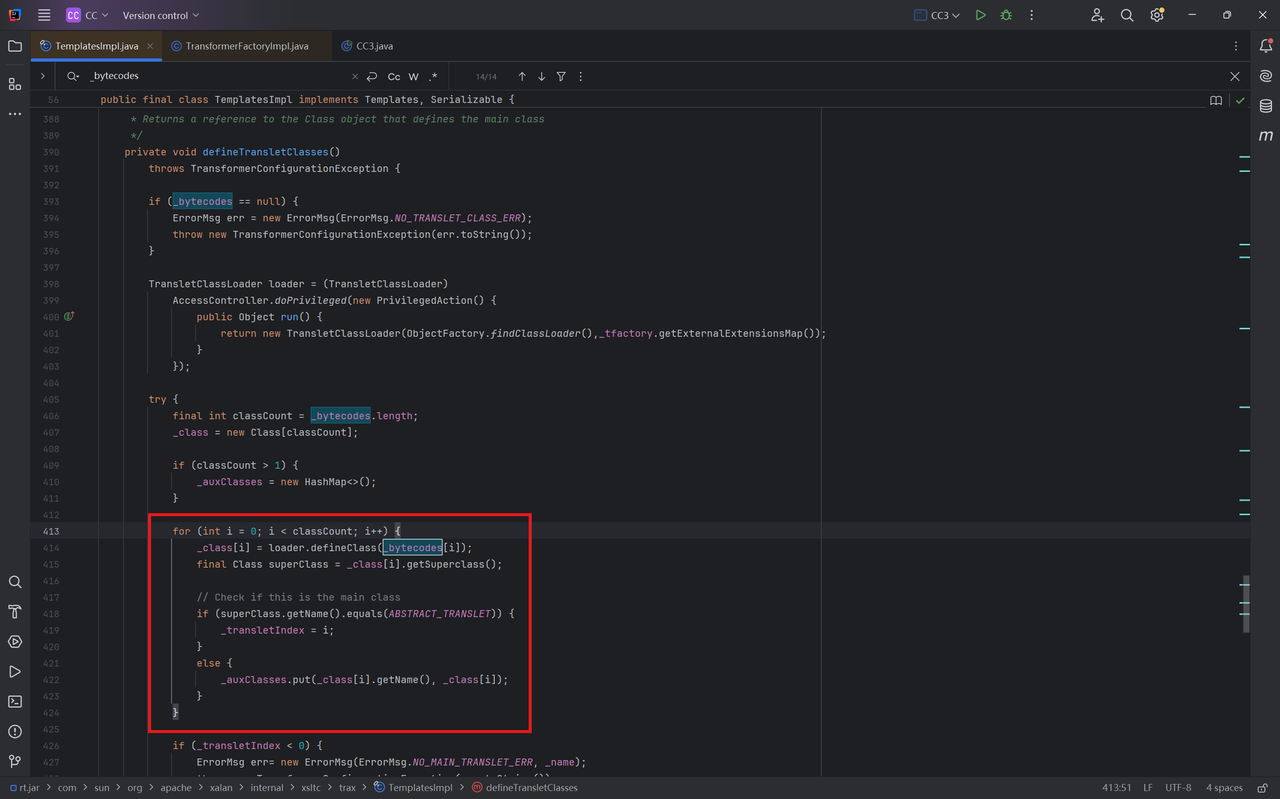Open the Build hammer tool window
Image resolution: width=1280 pixels, height=799 pixels.
(15, 612)
